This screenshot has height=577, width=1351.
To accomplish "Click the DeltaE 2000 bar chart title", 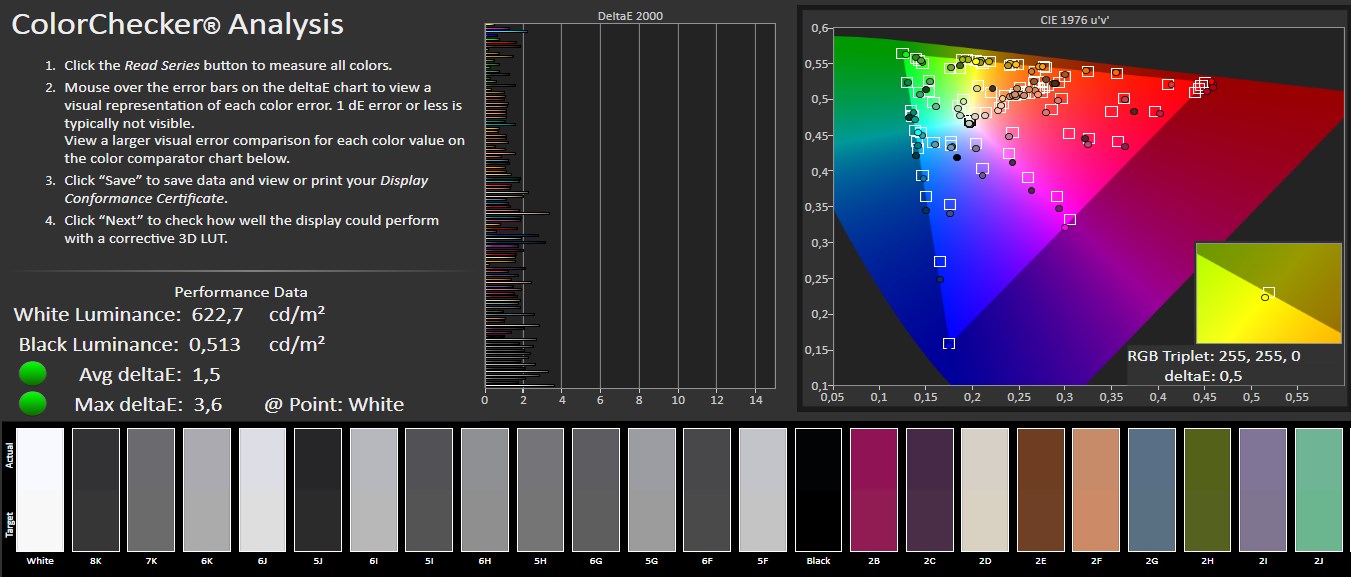I will (x=629, y=16).
